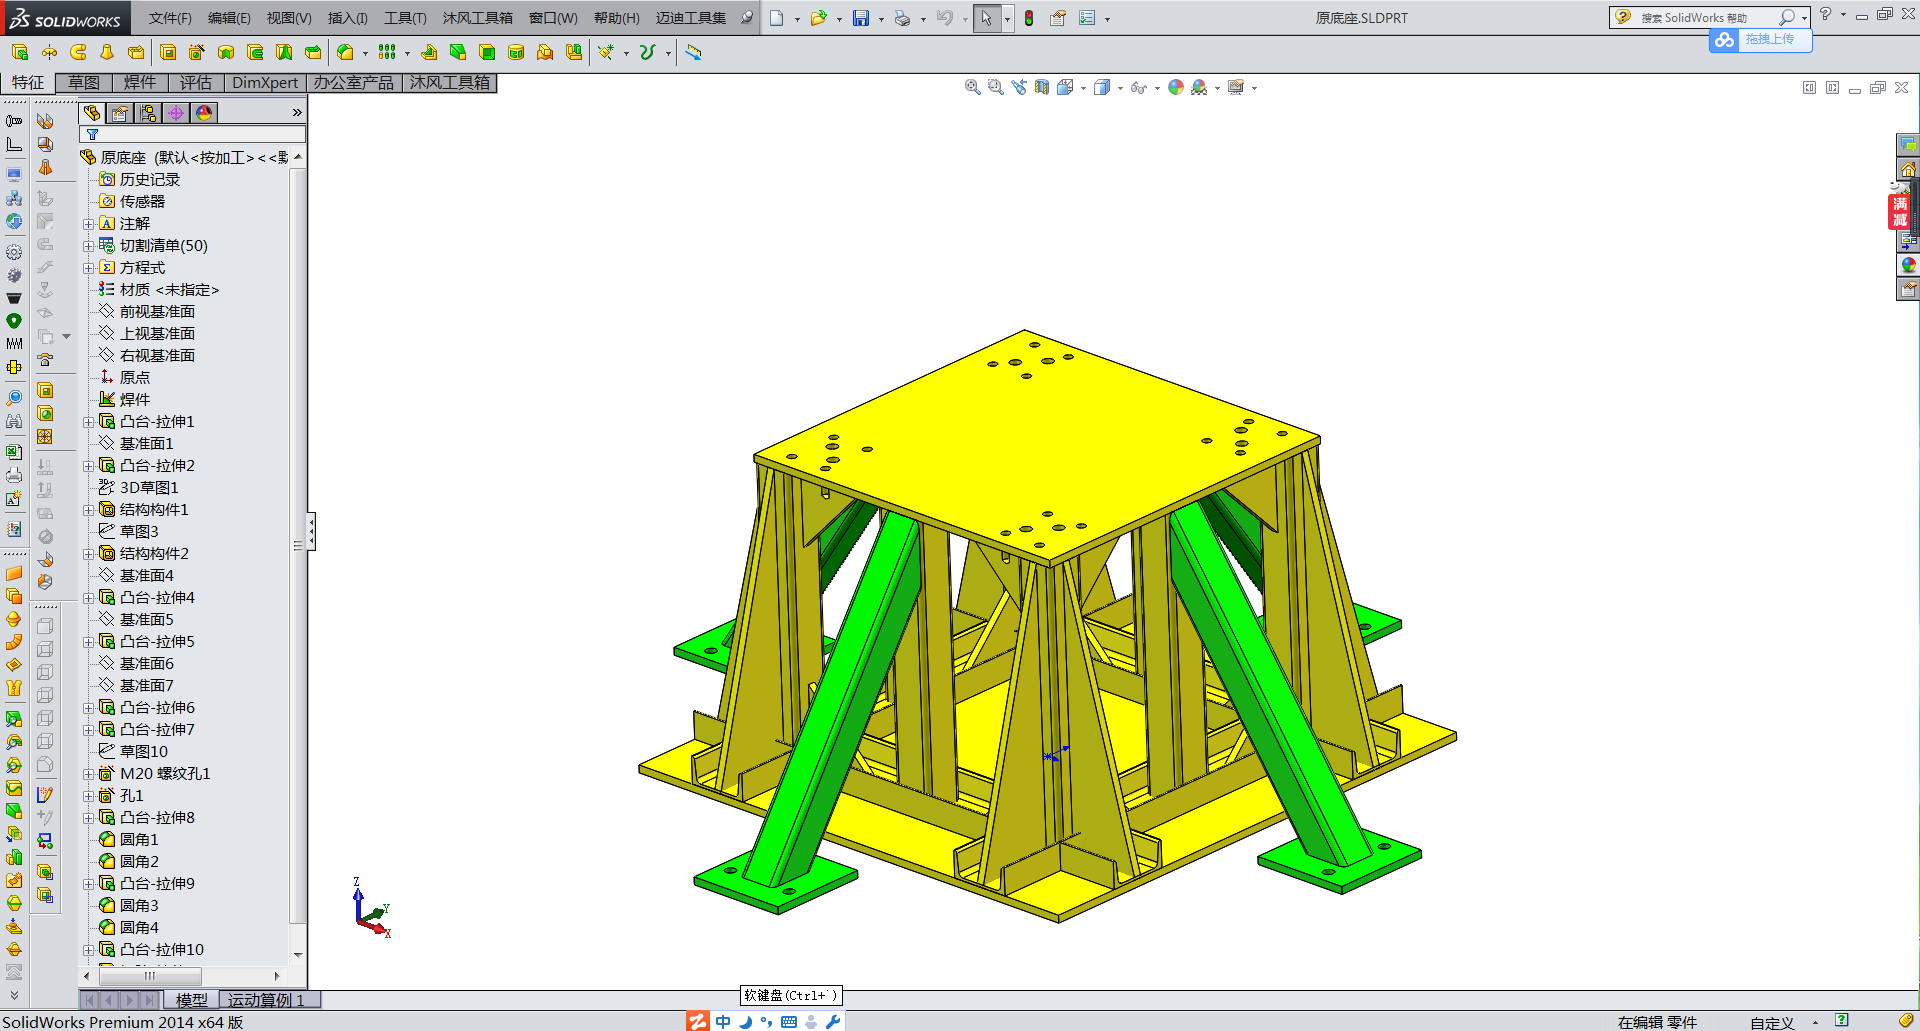Screen dimensions: 1920x1031
Task: Click the Curves toolbar icon
Action: click(648, 52)
